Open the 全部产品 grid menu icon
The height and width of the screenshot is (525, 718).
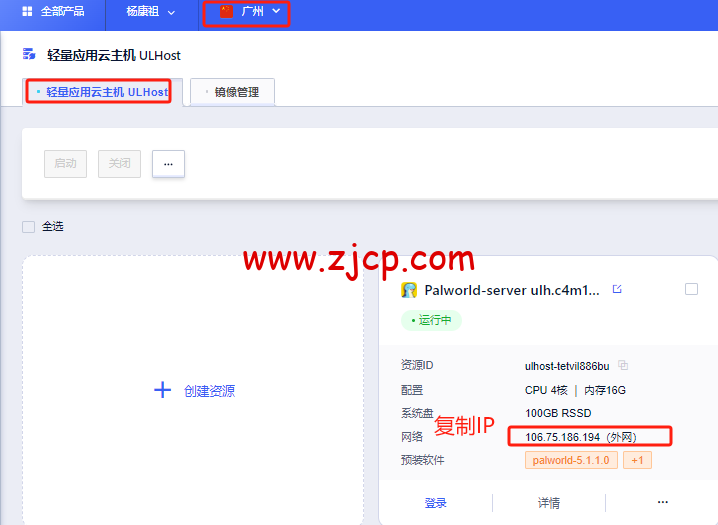(x=27, y=11)
